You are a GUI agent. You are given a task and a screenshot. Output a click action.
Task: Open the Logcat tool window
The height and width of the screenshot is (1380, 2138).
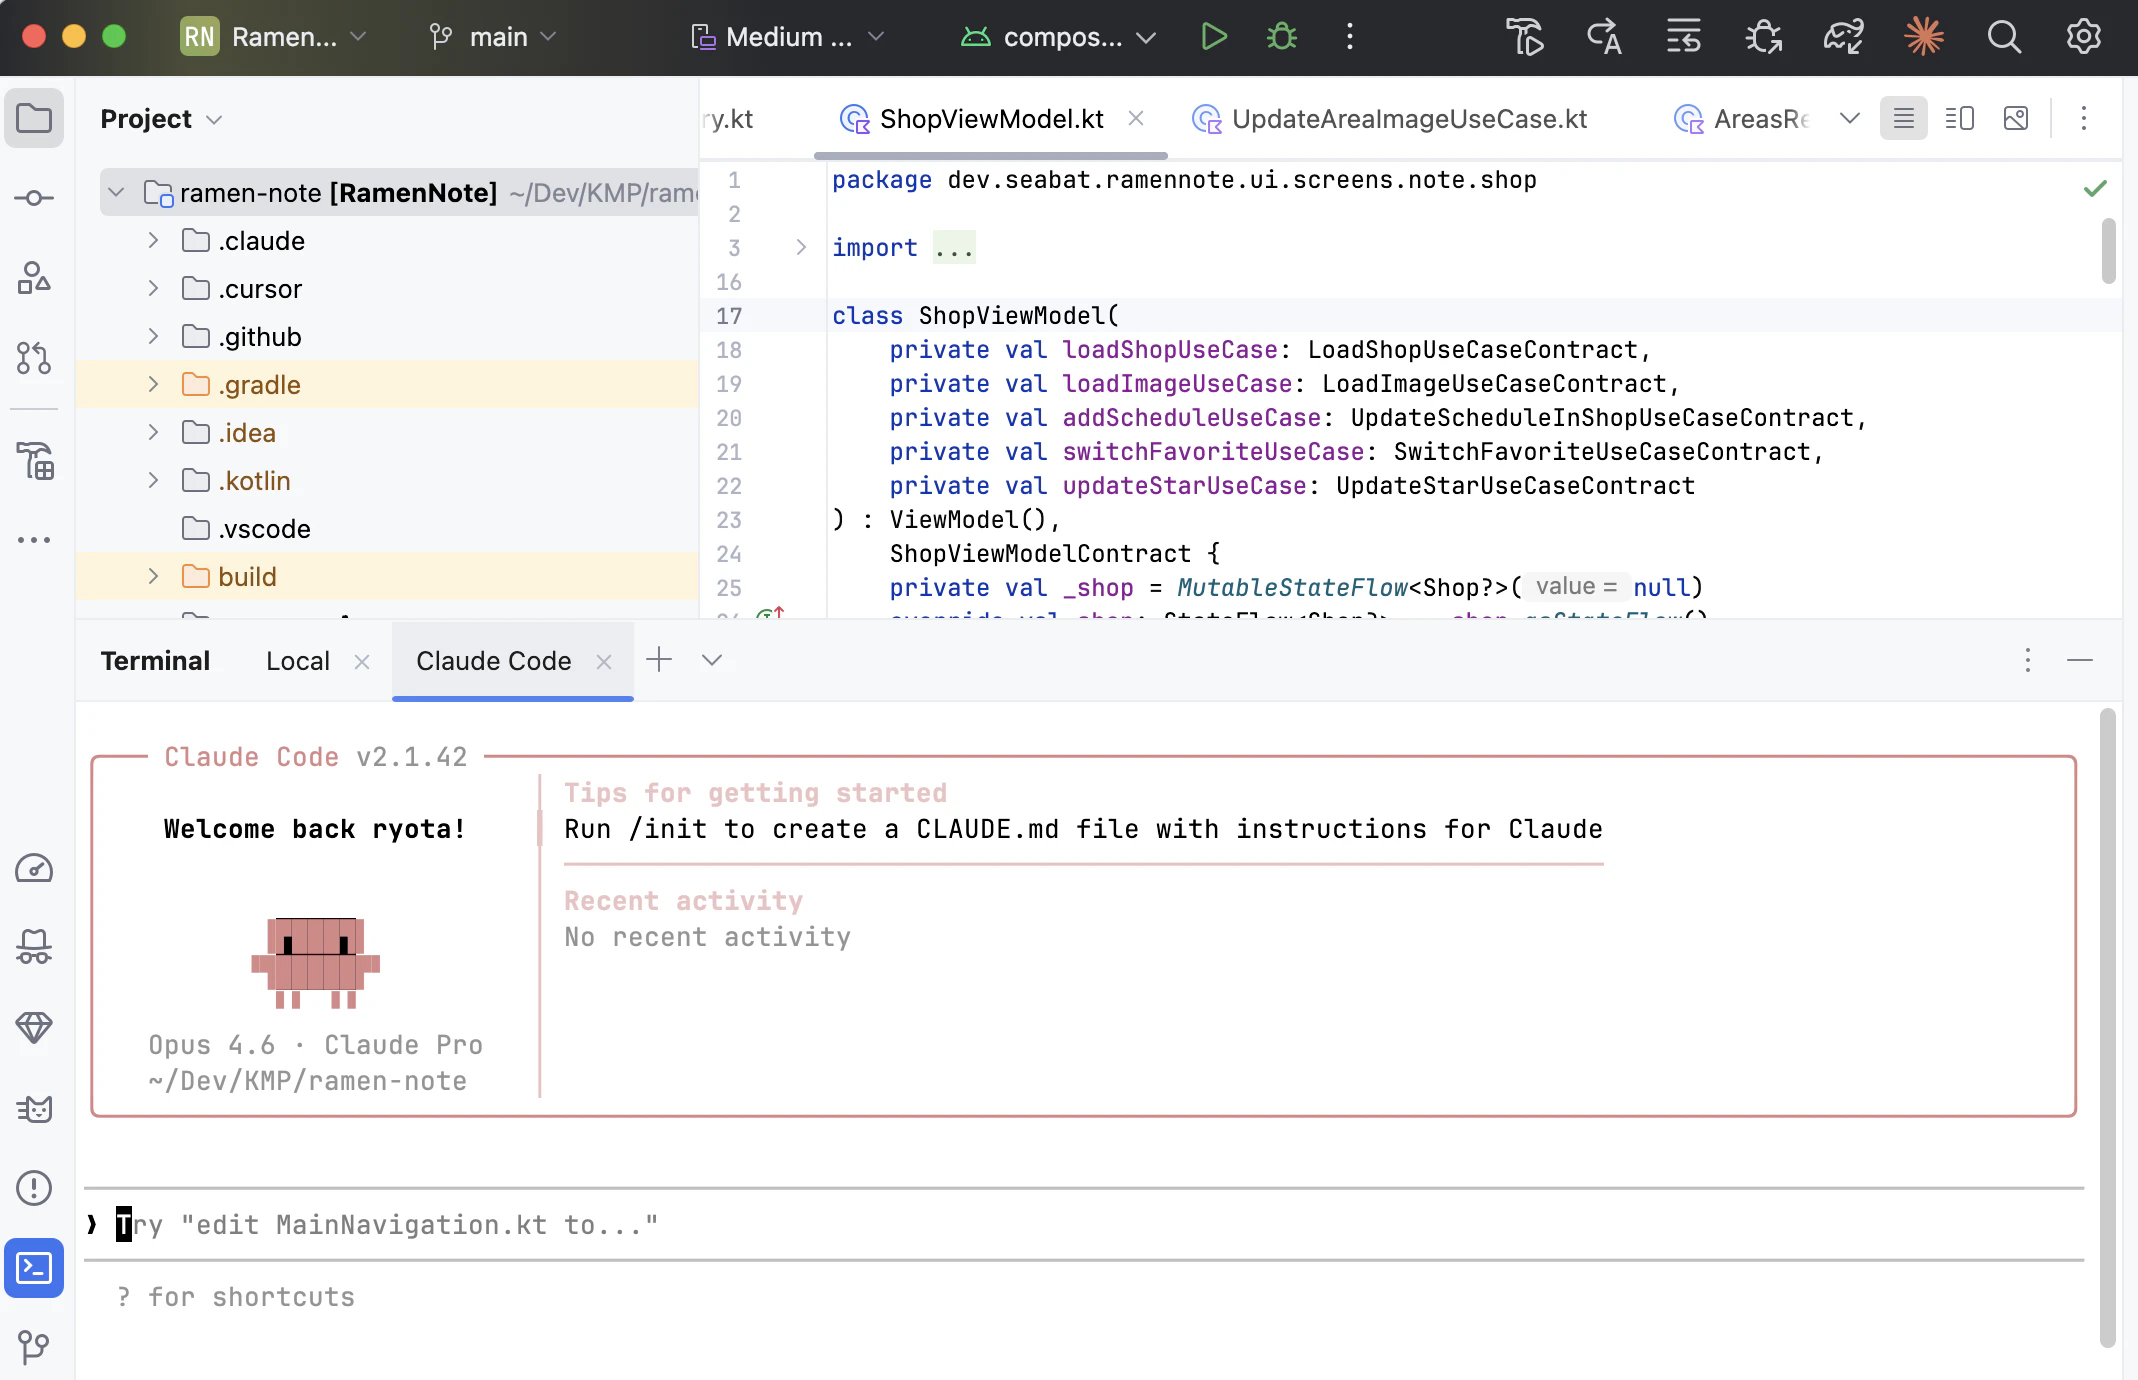coord(34,1108)
